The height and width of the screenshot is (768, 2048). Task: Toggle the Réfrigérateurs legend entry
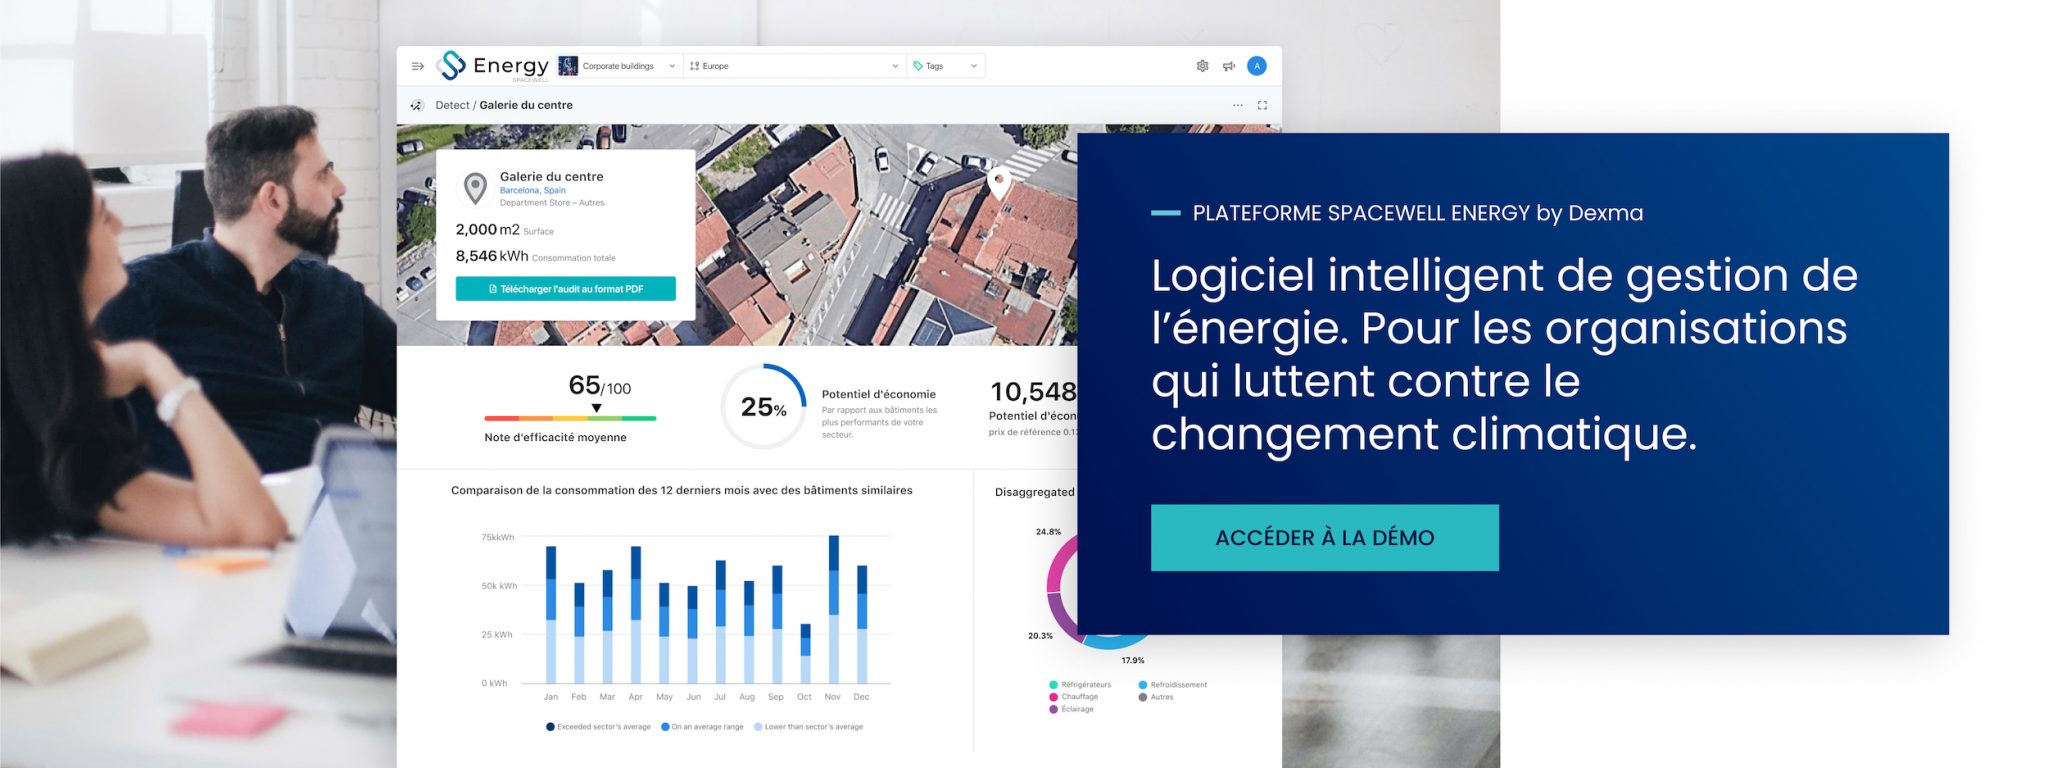[1080, 685]
